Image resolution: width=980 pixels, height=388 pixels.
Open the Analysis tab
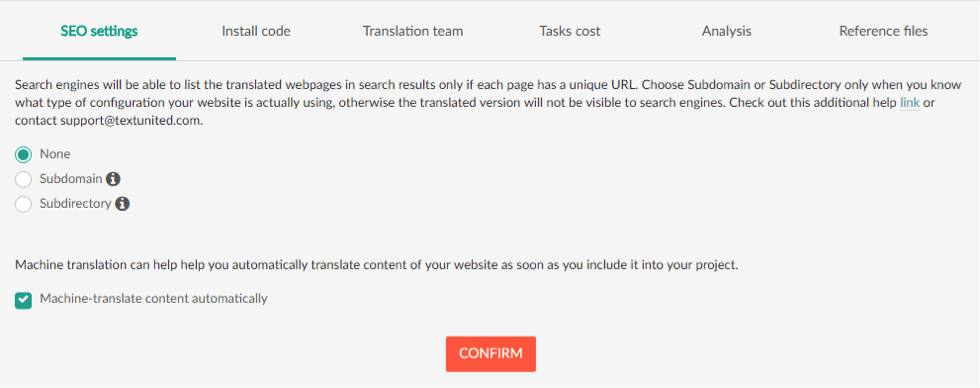point(726,31)
